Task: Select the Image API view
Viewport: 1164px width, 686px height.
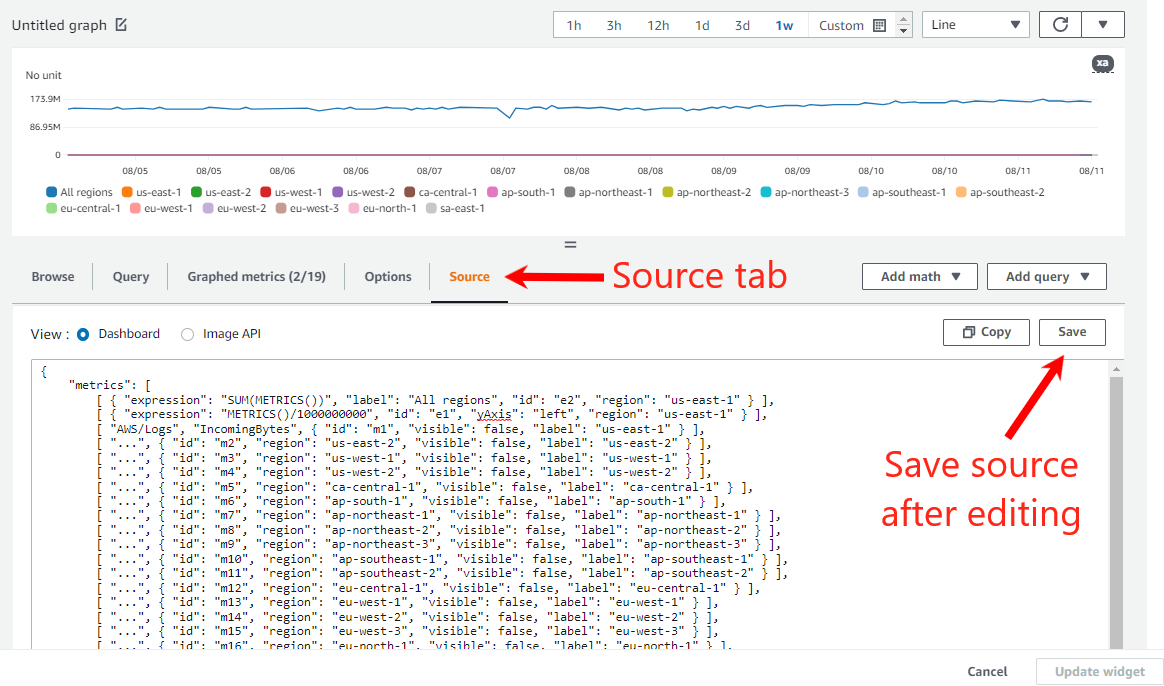Action: [187, 335]
